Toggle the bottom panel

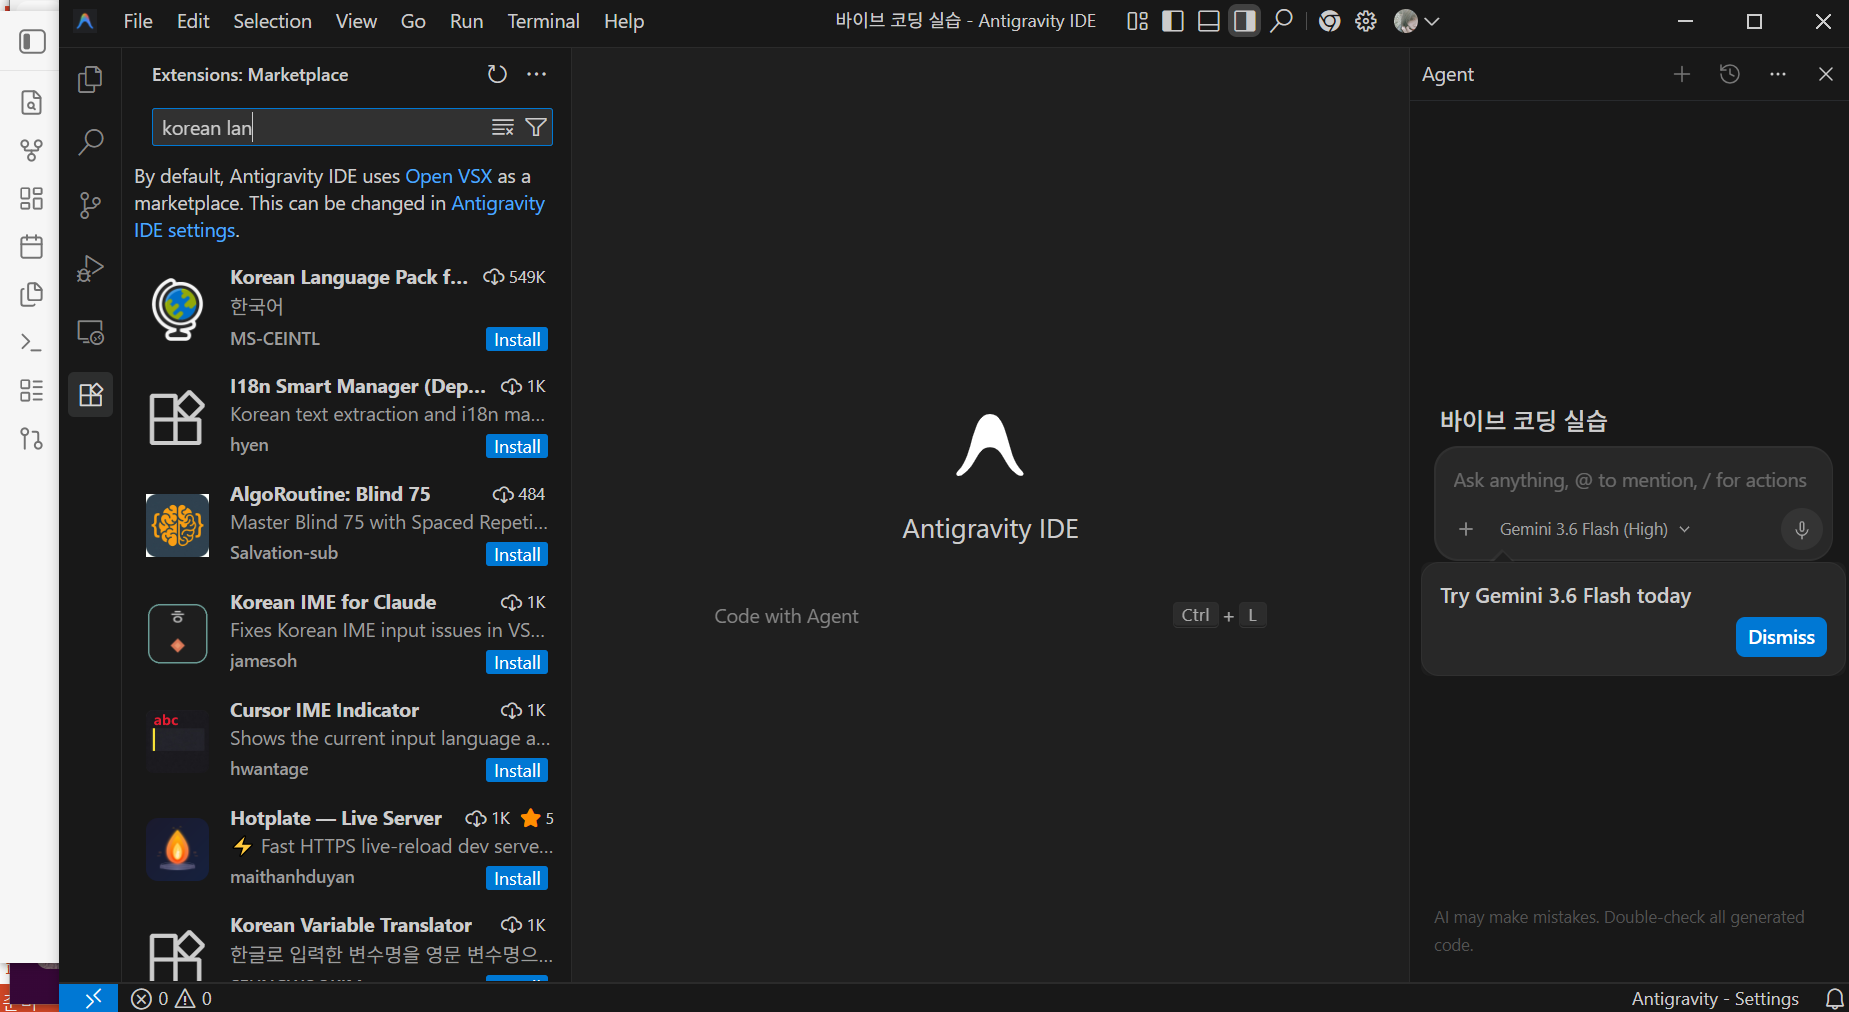pos(1209,21)
